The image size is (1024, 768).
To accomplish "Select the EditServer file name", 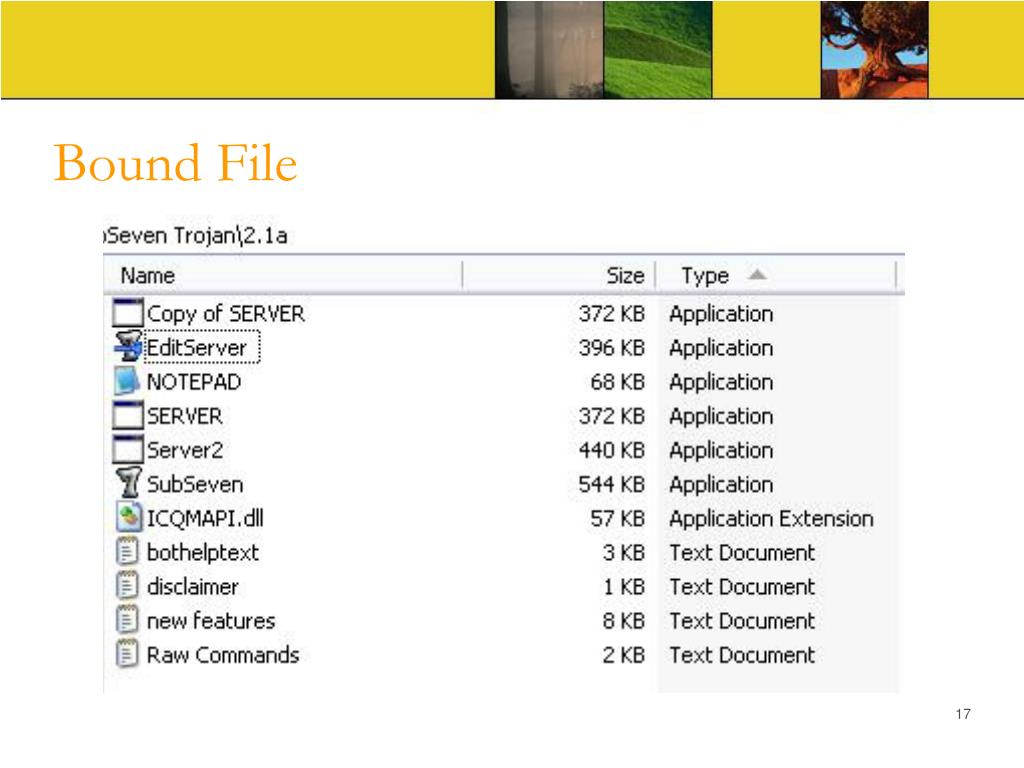I will tap(197, 347).
